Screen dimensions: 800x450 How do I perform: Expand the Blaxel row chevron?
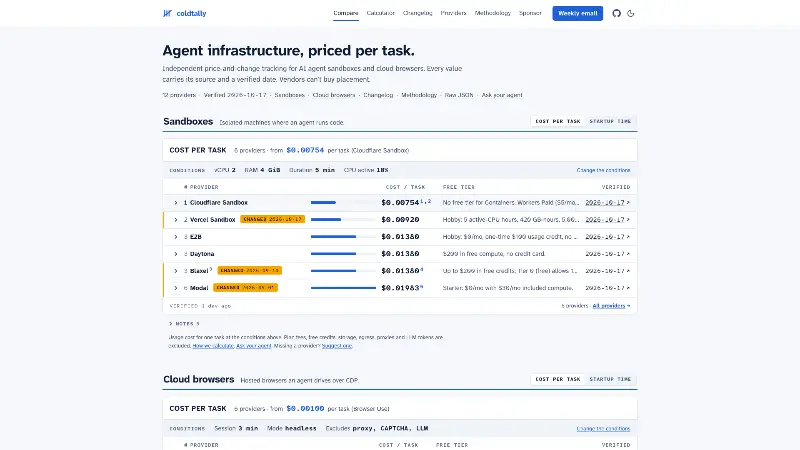point(176,271)
